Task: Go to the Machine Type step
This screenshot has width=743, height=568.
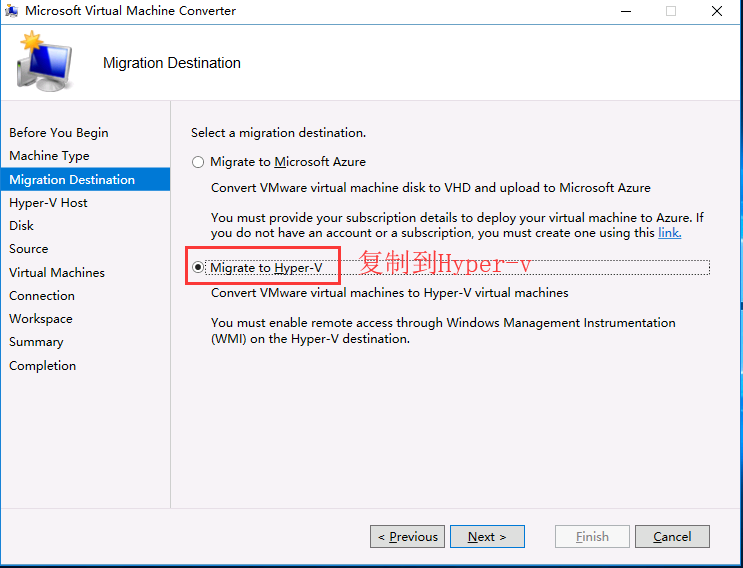Action: point(49,156)
